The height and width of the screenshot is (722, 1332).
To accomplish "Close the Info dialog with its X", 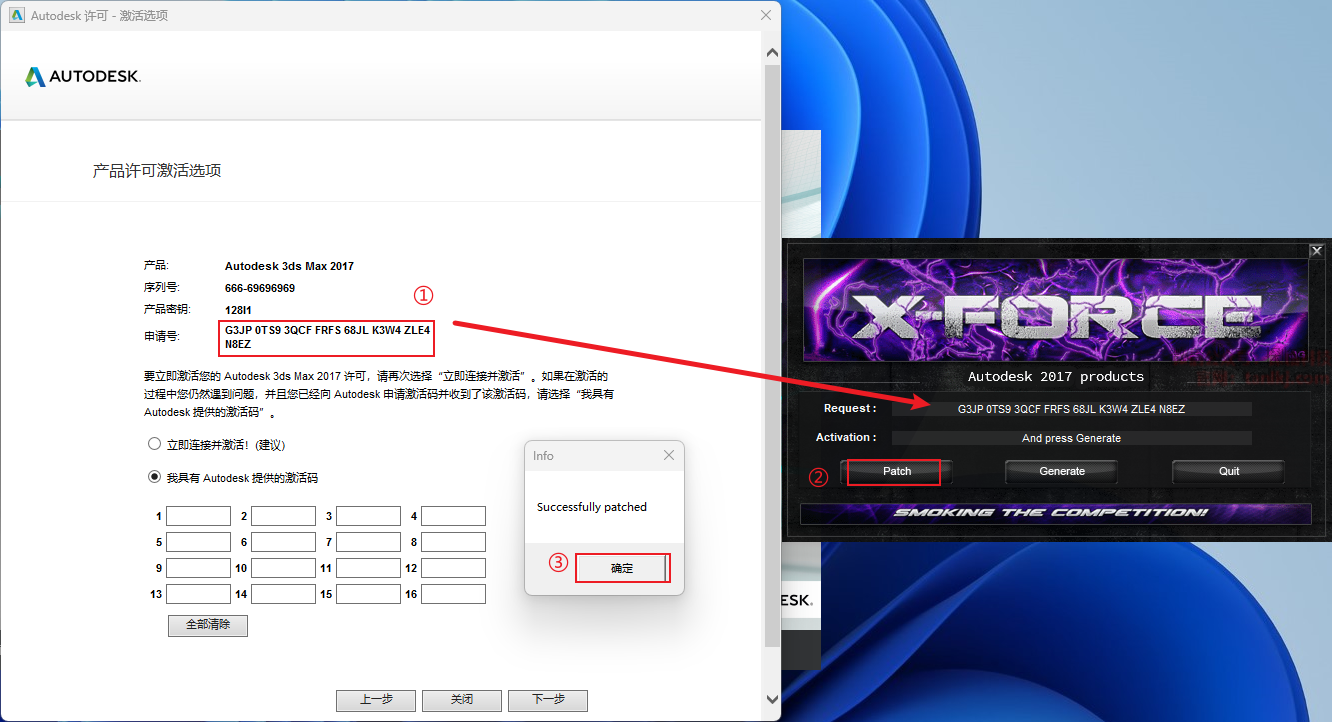I will click(669, 456).
